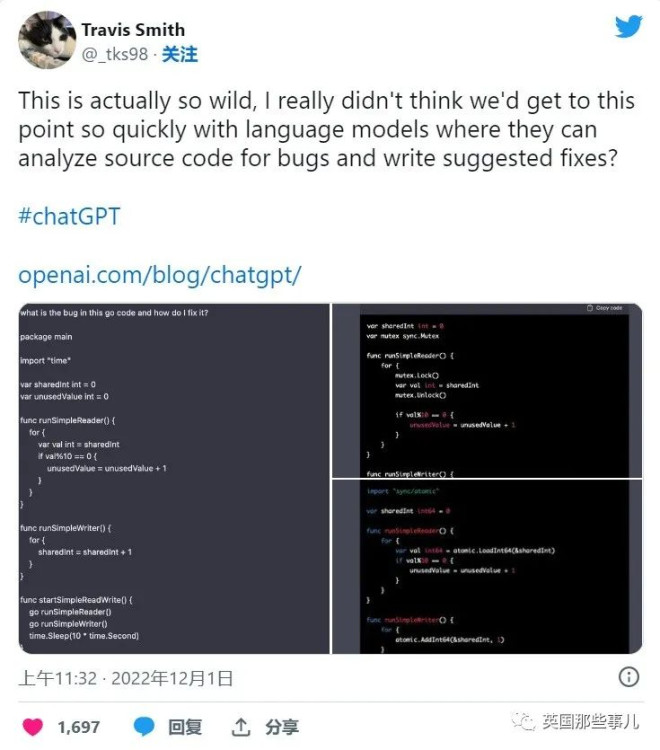Open the #chatGPT hashtag
The image size is (660, 750).
[x=69, y=216]
